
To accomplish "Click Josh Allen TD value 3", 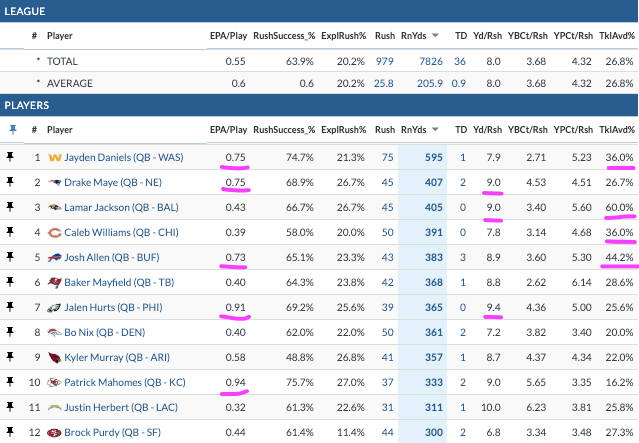I will (x=463, y=257).
